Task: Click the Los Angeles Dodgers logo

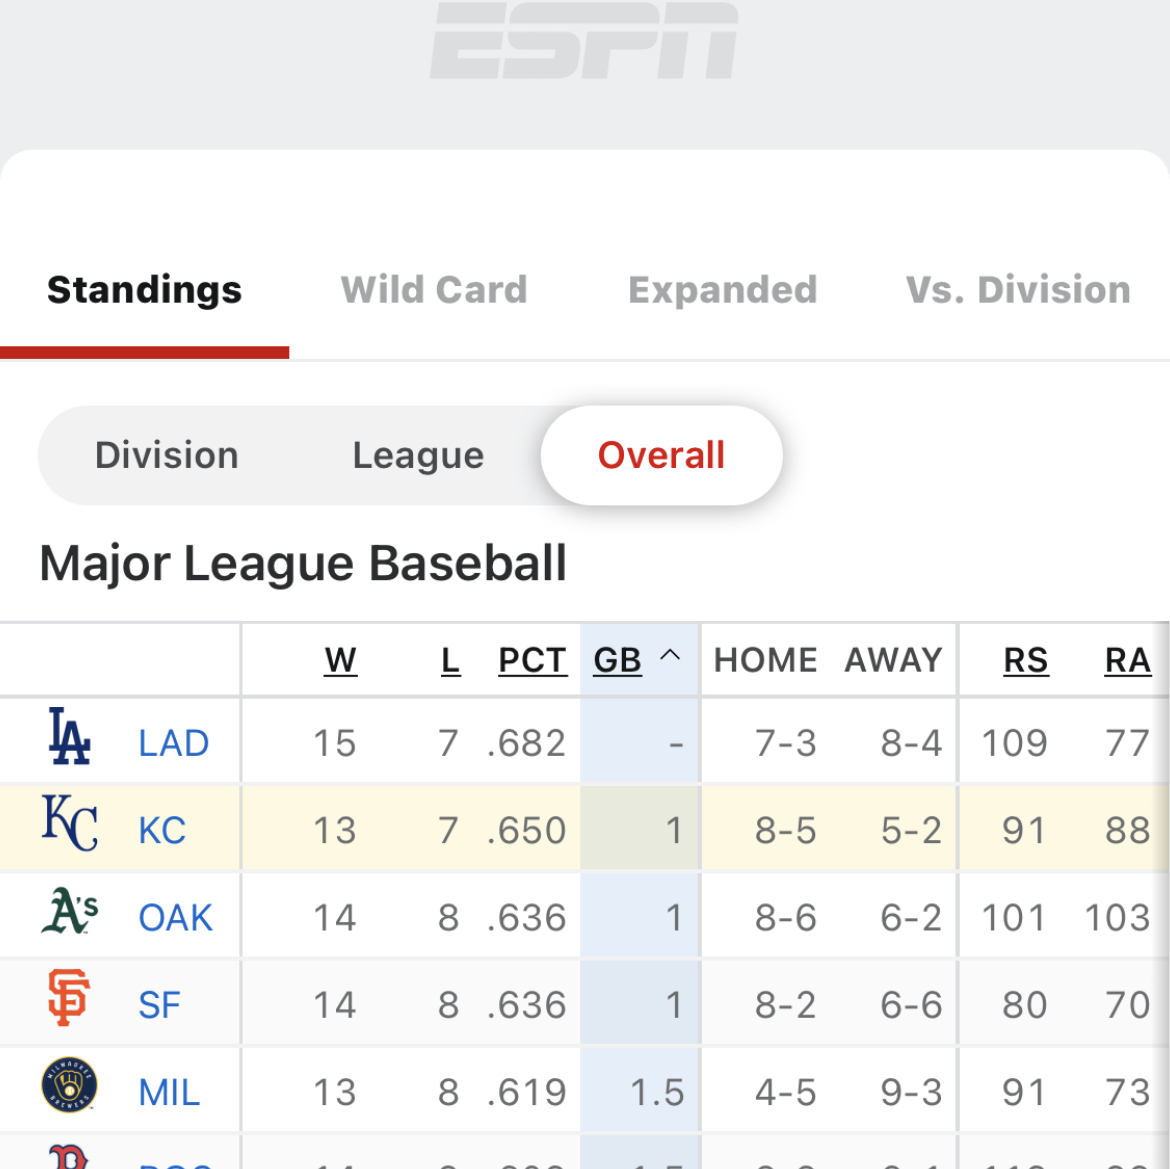Action: (x=69, y=736)
